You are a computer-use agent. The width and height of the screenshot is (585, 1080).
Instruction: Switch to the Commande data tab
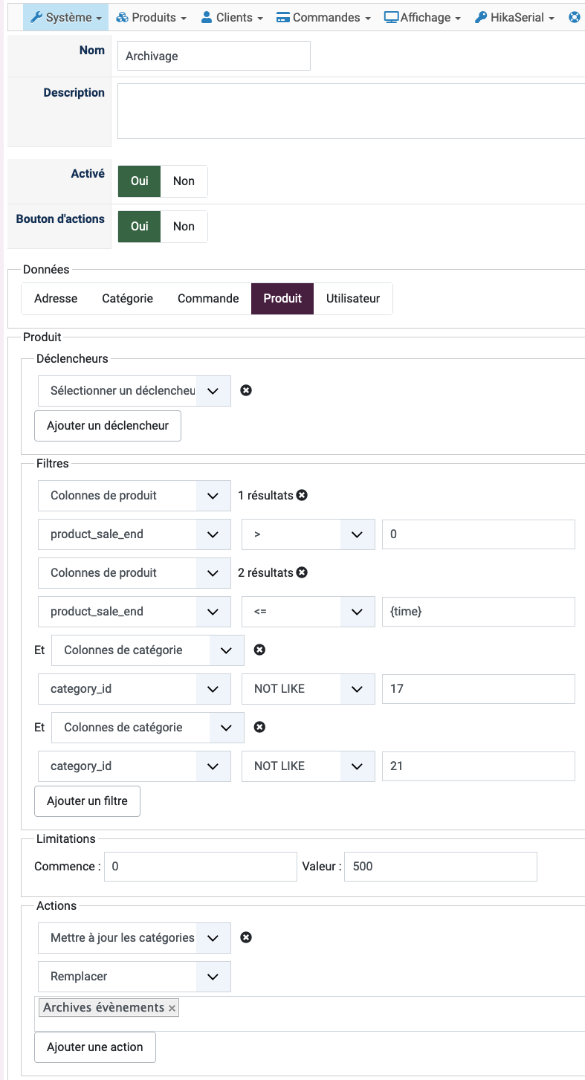point(208,298)
